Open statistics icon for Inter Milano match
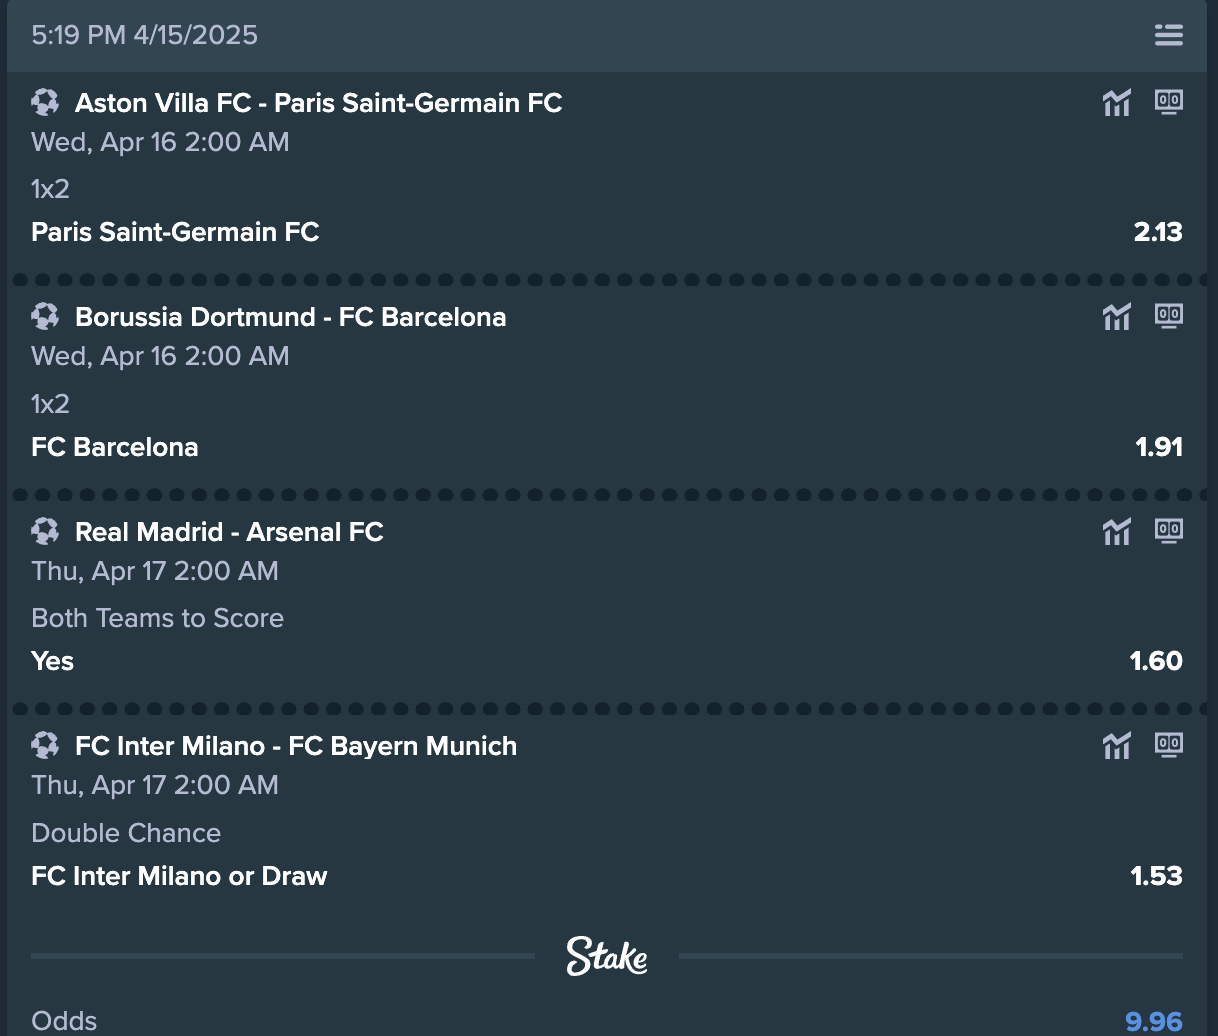 (1117, 745)
